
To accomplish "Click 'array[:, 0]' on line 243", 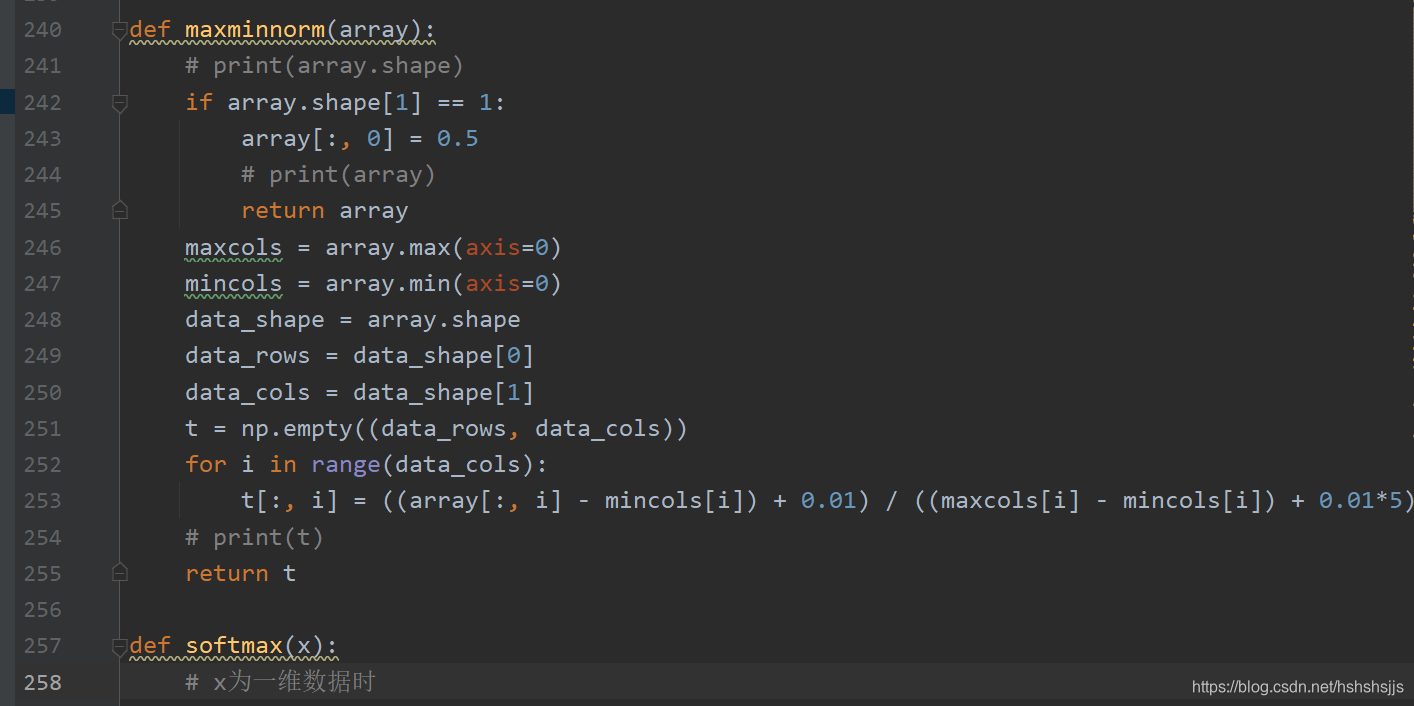I will coord(317,139).
